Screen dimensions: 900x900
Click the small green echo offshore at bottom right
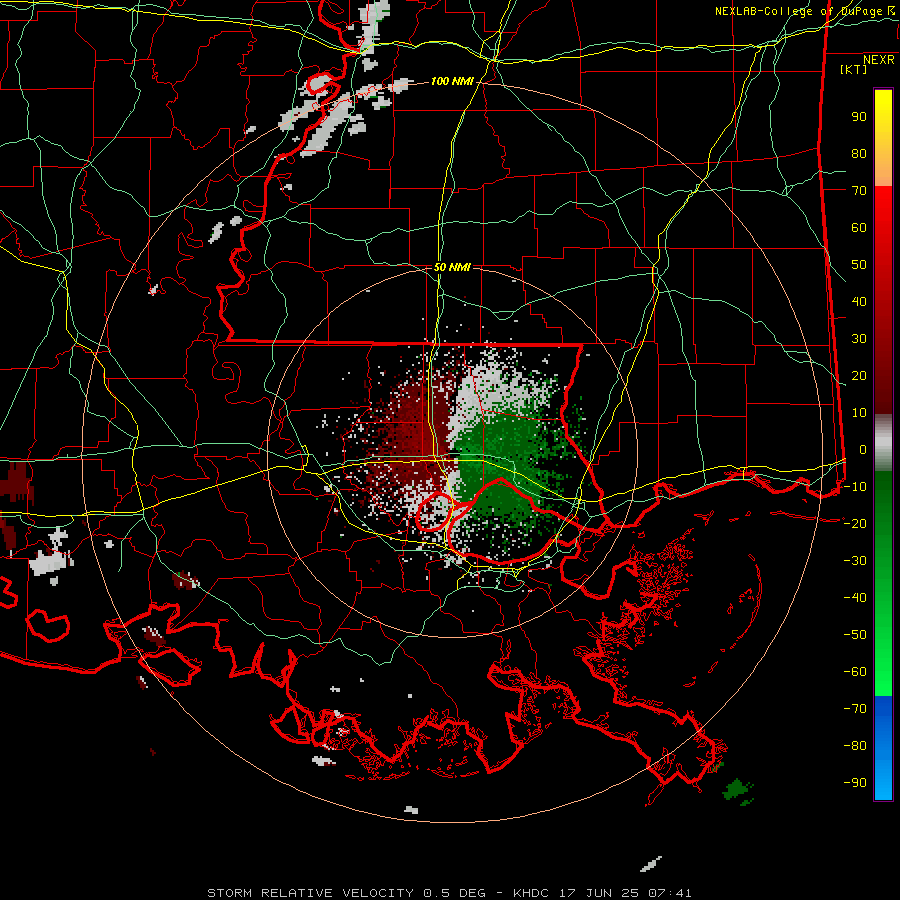pos(738,790)
